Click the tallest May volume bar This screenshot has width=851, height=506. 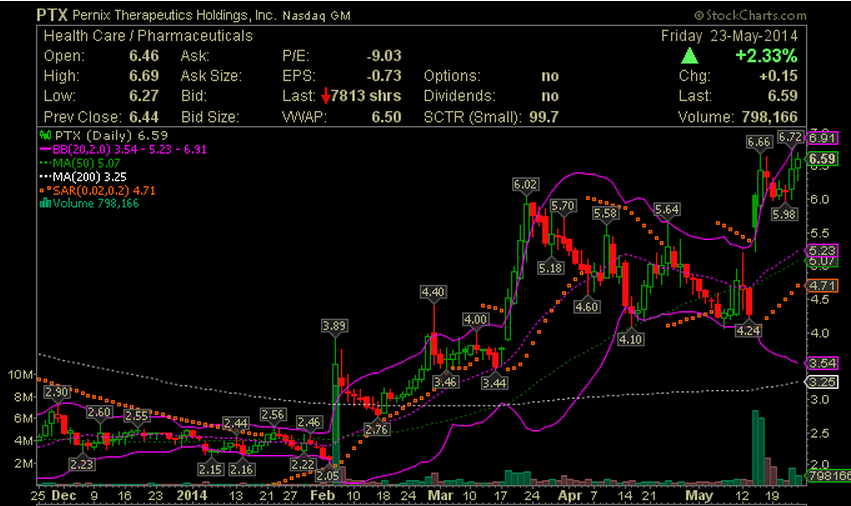(755, 447)
